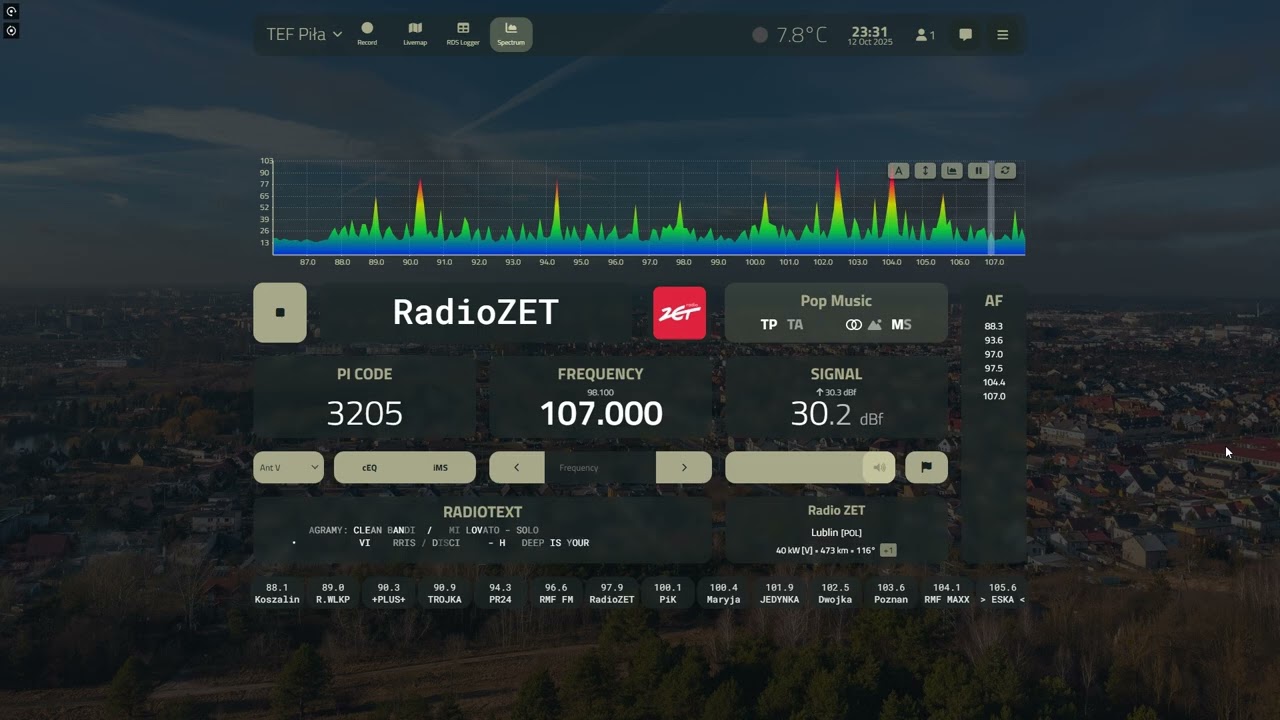Toggle the cEQ filter
Viewport: 1280px width, 720px height.
click(x=369, y=467)
